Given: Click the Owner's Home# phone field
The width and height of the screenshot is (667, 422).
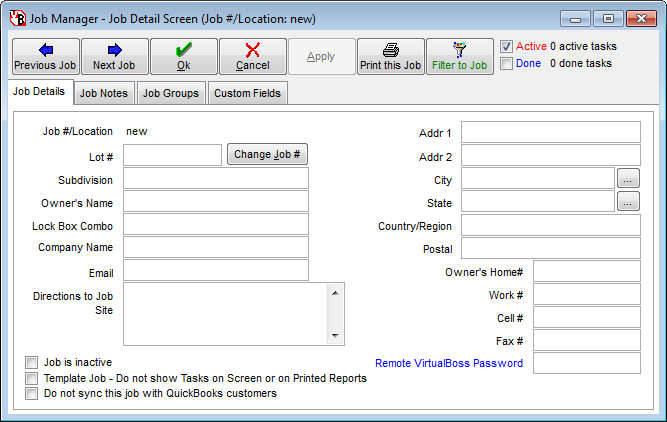Looking at the screenshot, I should pyautogui.click(x=587, y=271).
